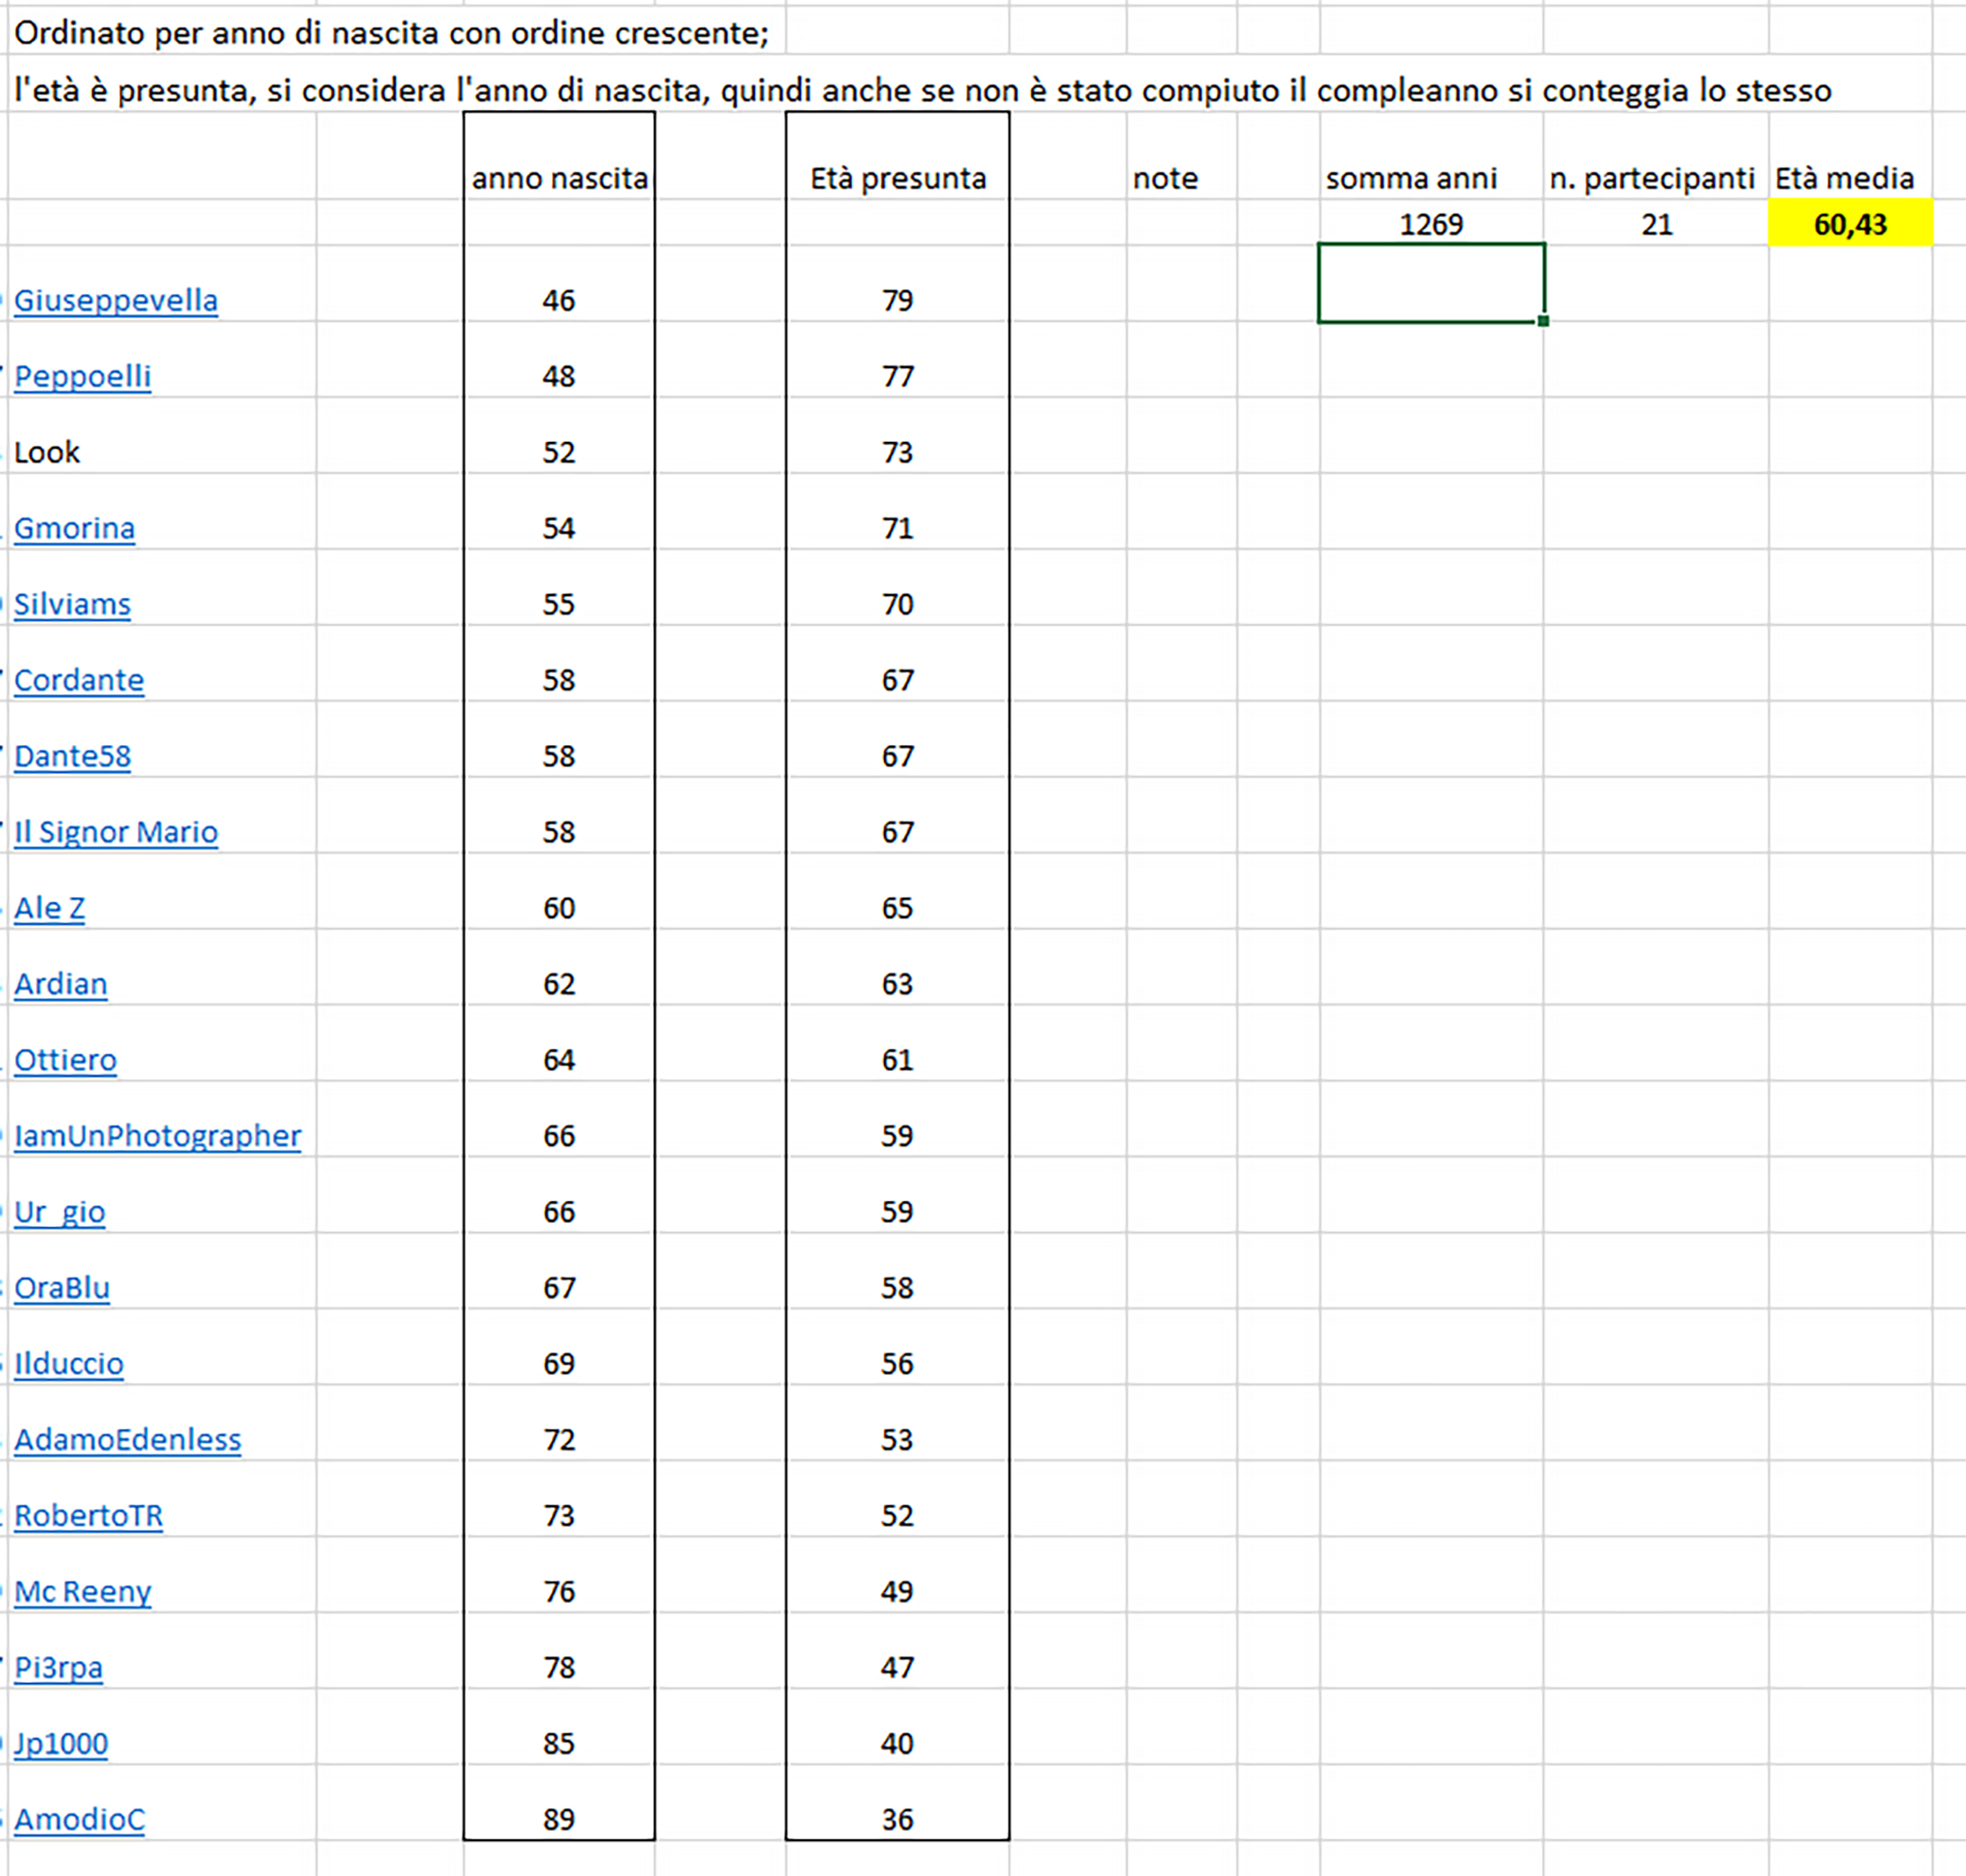The image size is (1966, 1876).
Task: Open the Giuseppevella hyperlink
Action: click(115, 300)
